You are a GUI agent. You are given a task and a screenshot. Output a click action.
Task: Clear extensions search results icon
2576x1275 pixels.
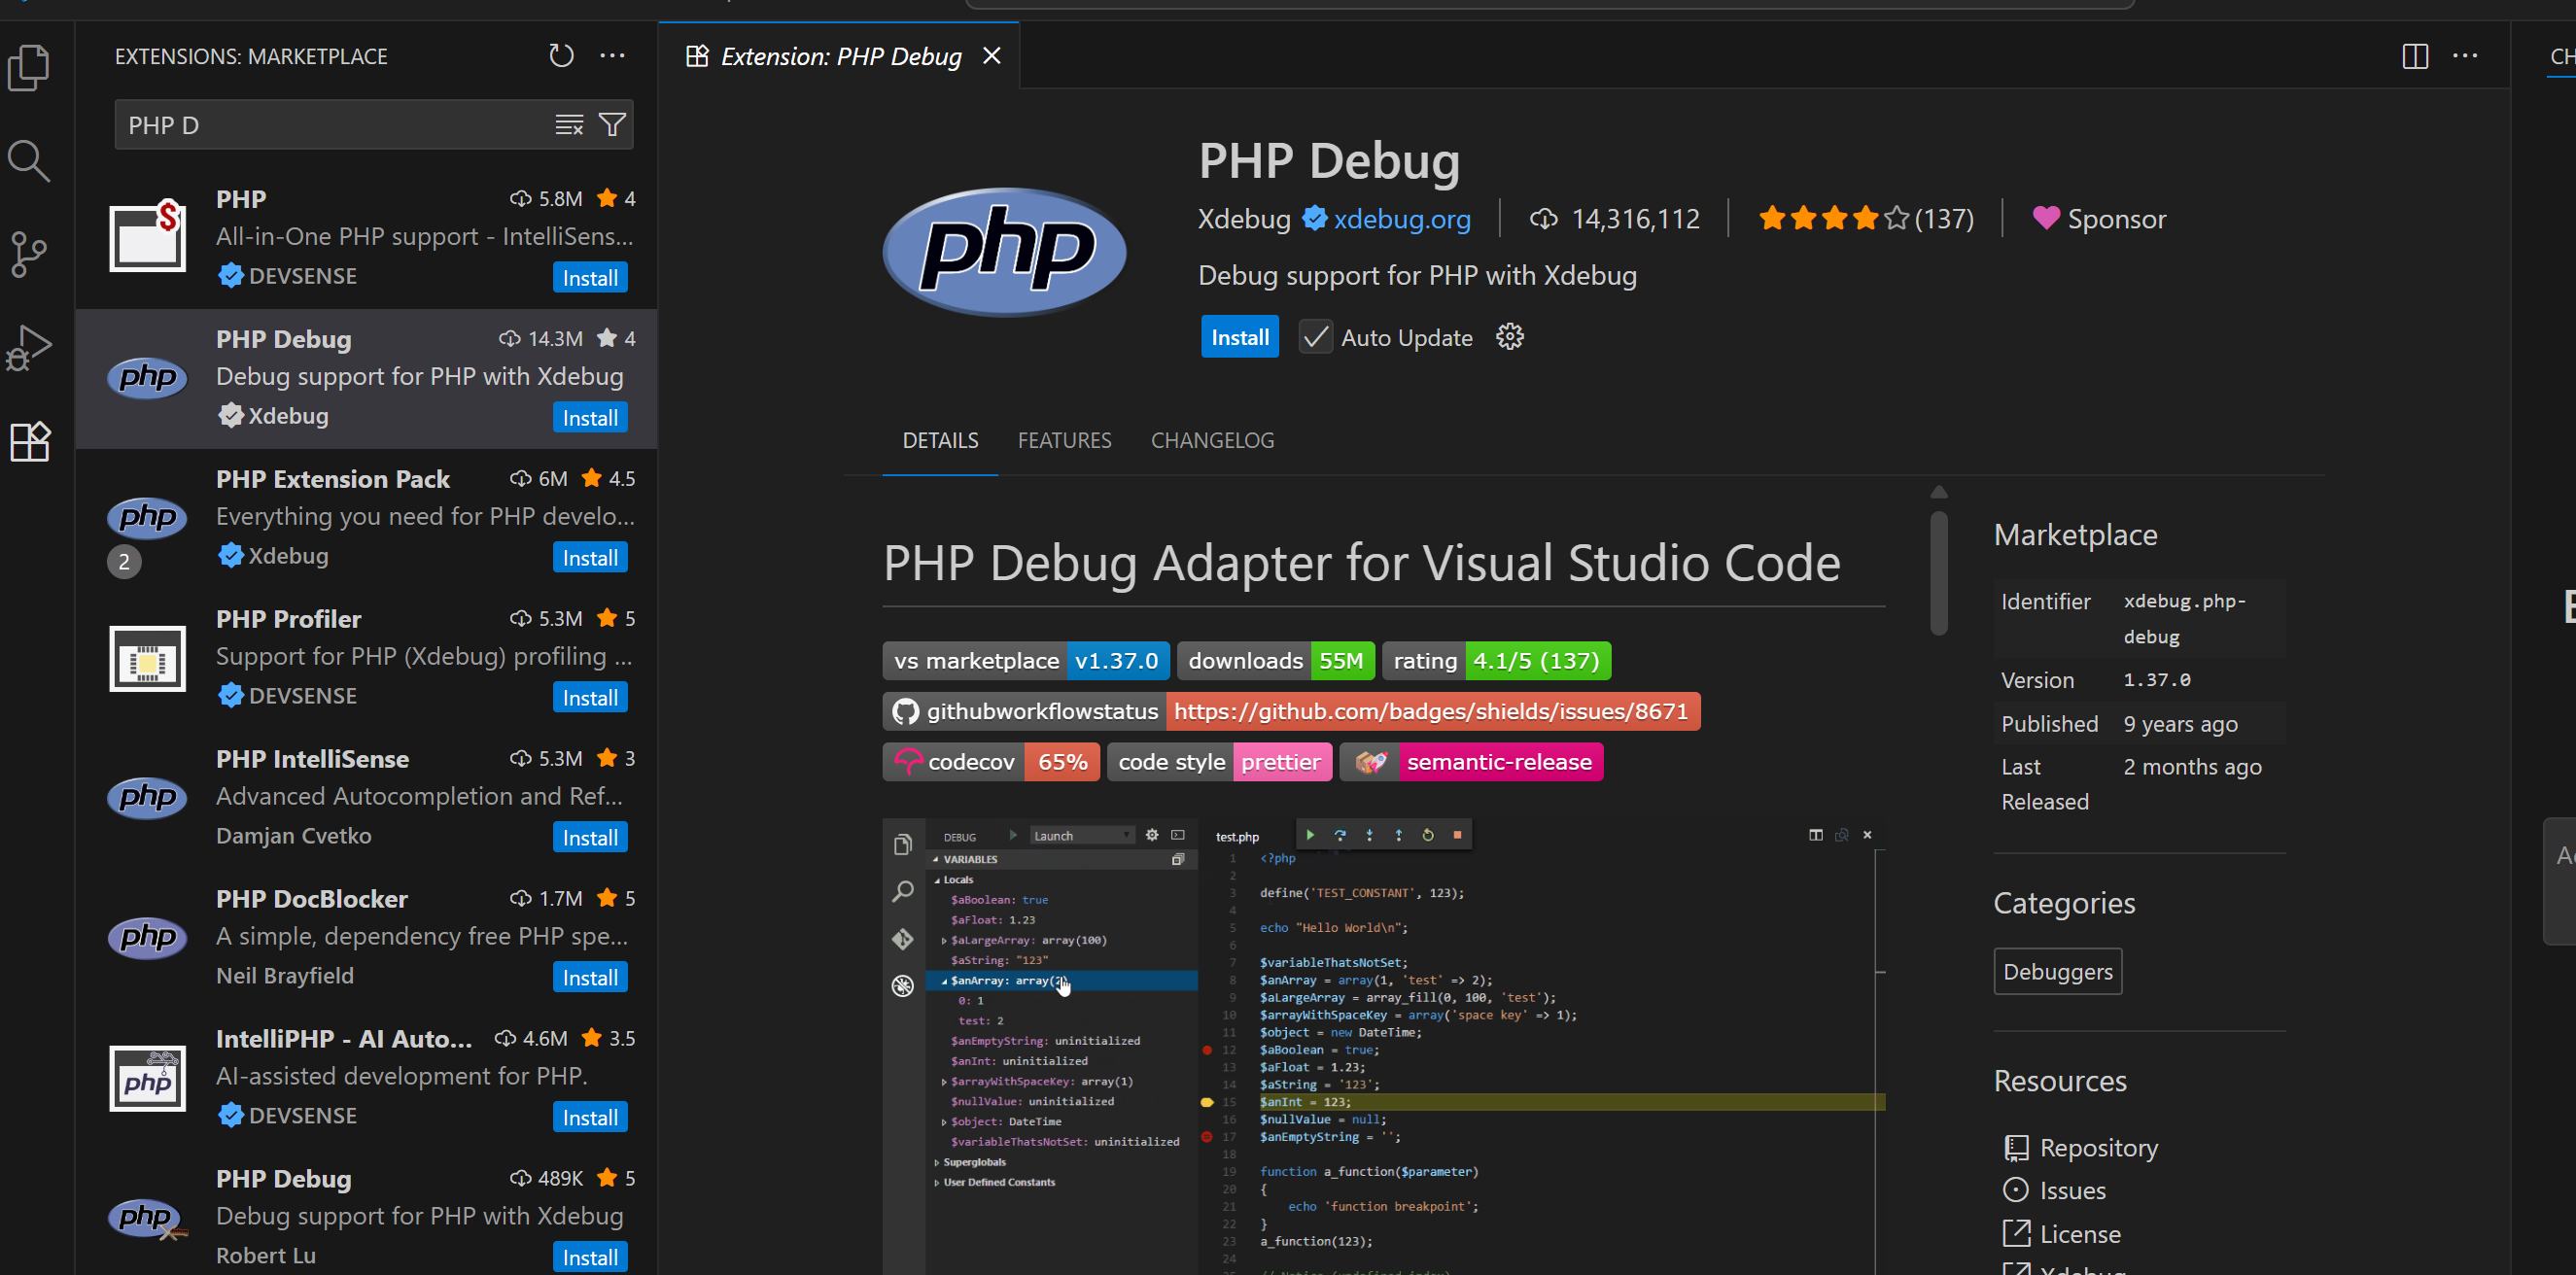pyautogui.click(x=569, y=125)
